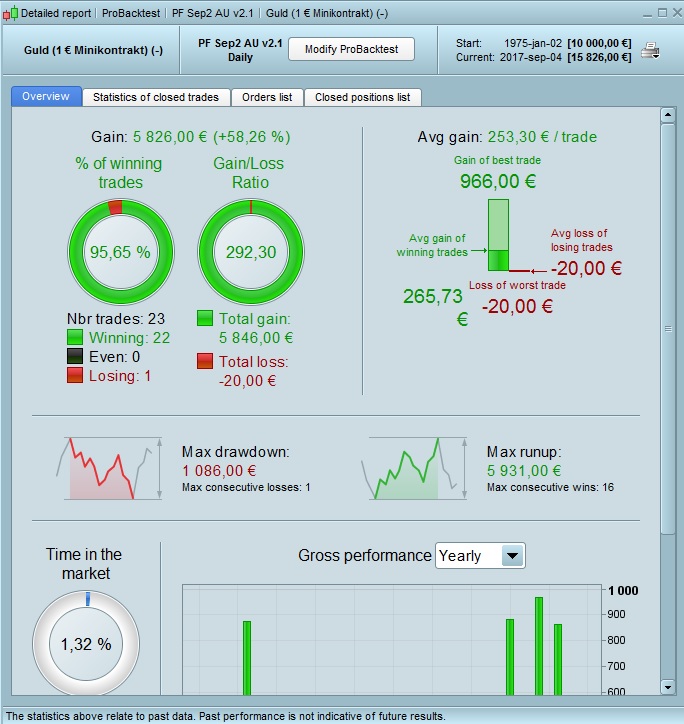684x724 pixels.
Task: Click the Modify ProBacktest button
Action: coord(351,49)
